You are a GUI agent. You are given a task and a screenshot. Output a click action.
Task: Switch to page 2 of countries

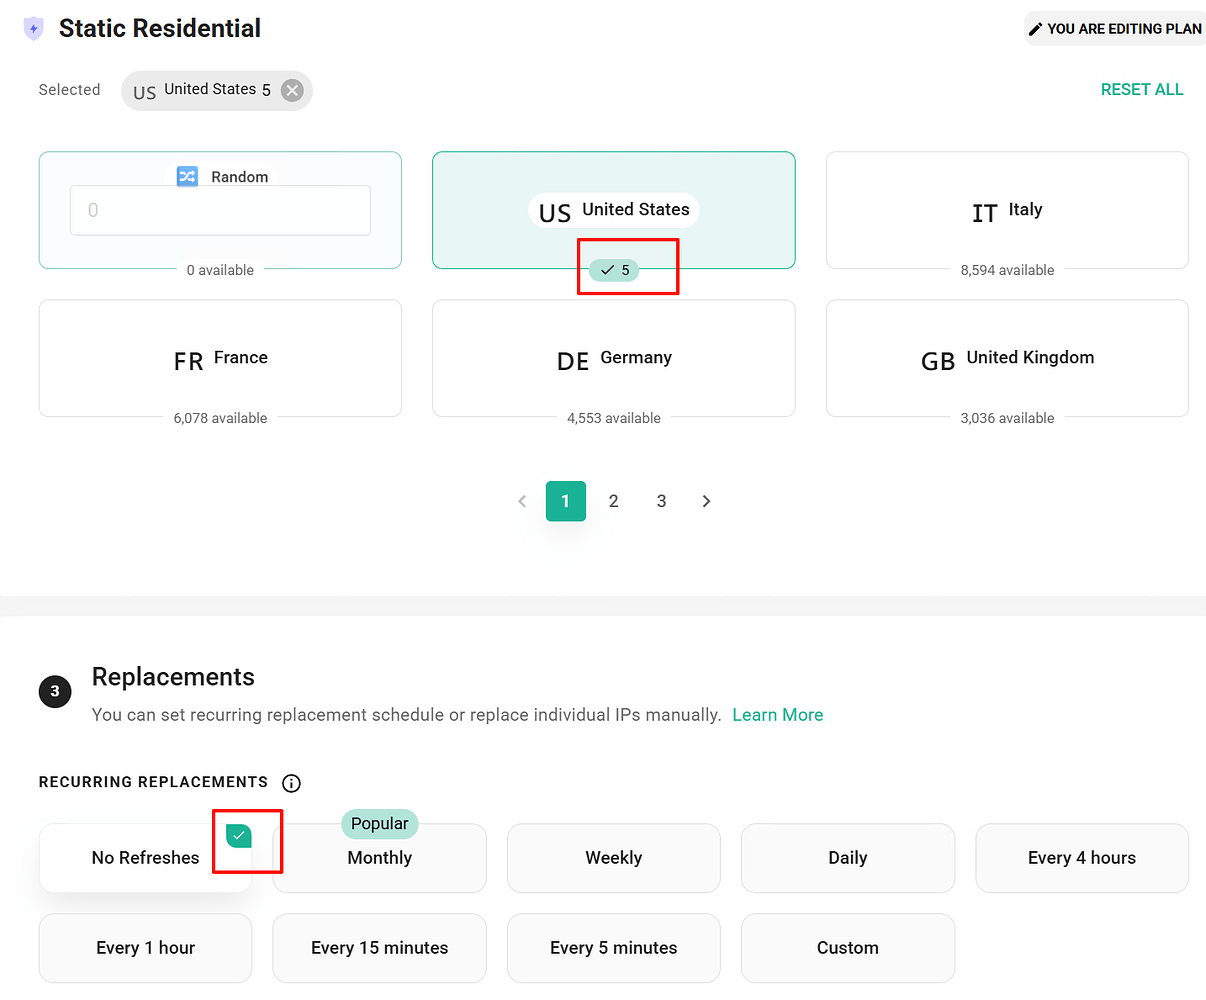point(613,501)
